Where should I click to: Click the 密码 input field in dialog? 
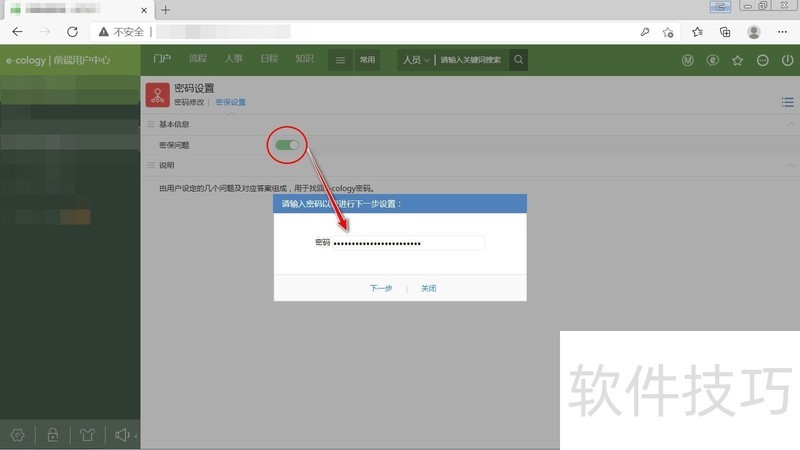point(408,243)
